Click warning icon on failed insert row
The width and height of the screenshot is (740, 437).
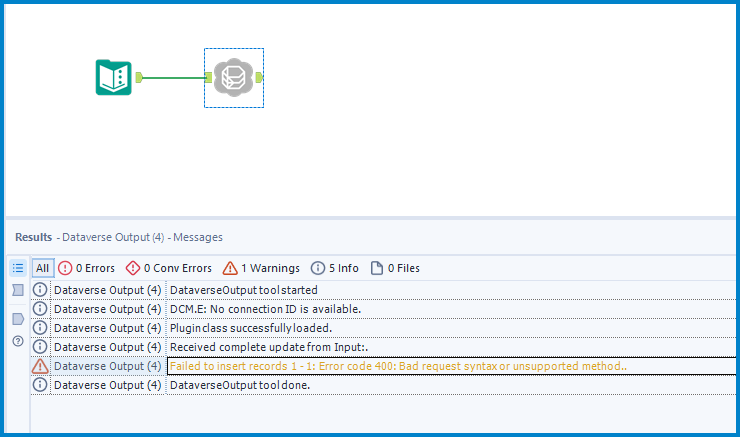(40, 366)
